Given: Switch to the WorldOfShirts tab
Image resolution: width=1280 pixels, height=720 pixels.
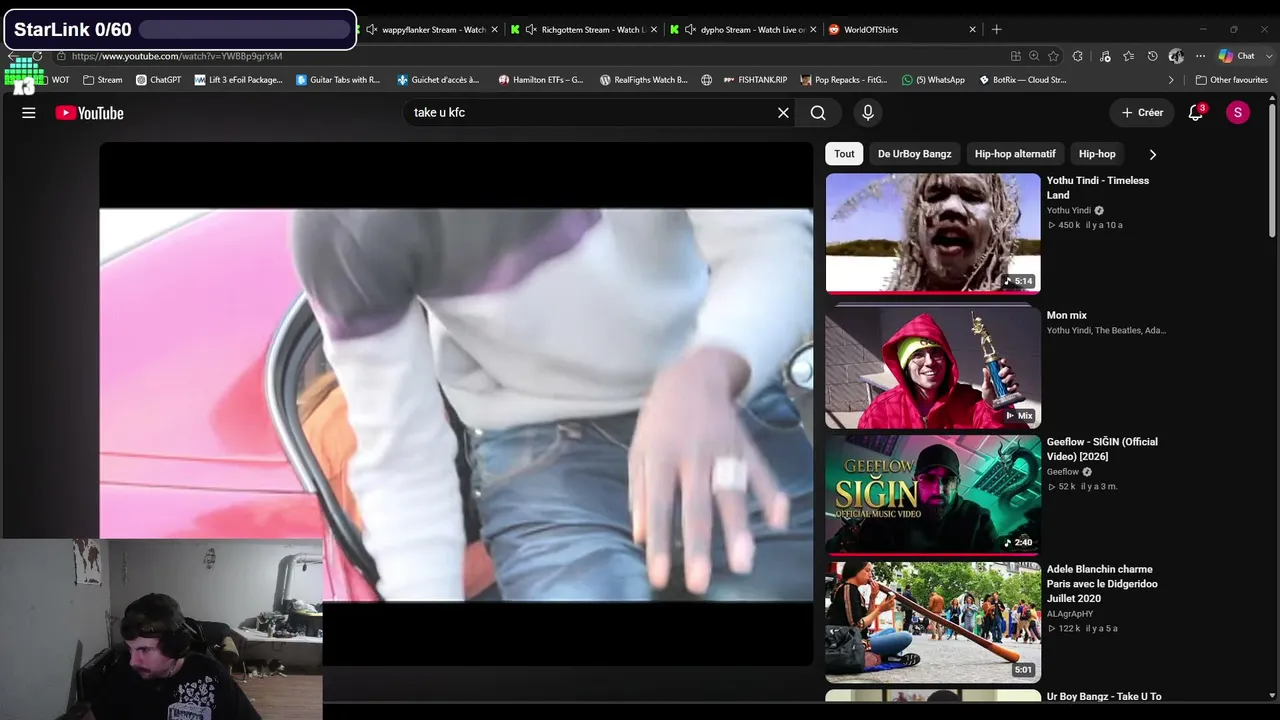Looking at the screenshot, I should click(x=903, y=30).
